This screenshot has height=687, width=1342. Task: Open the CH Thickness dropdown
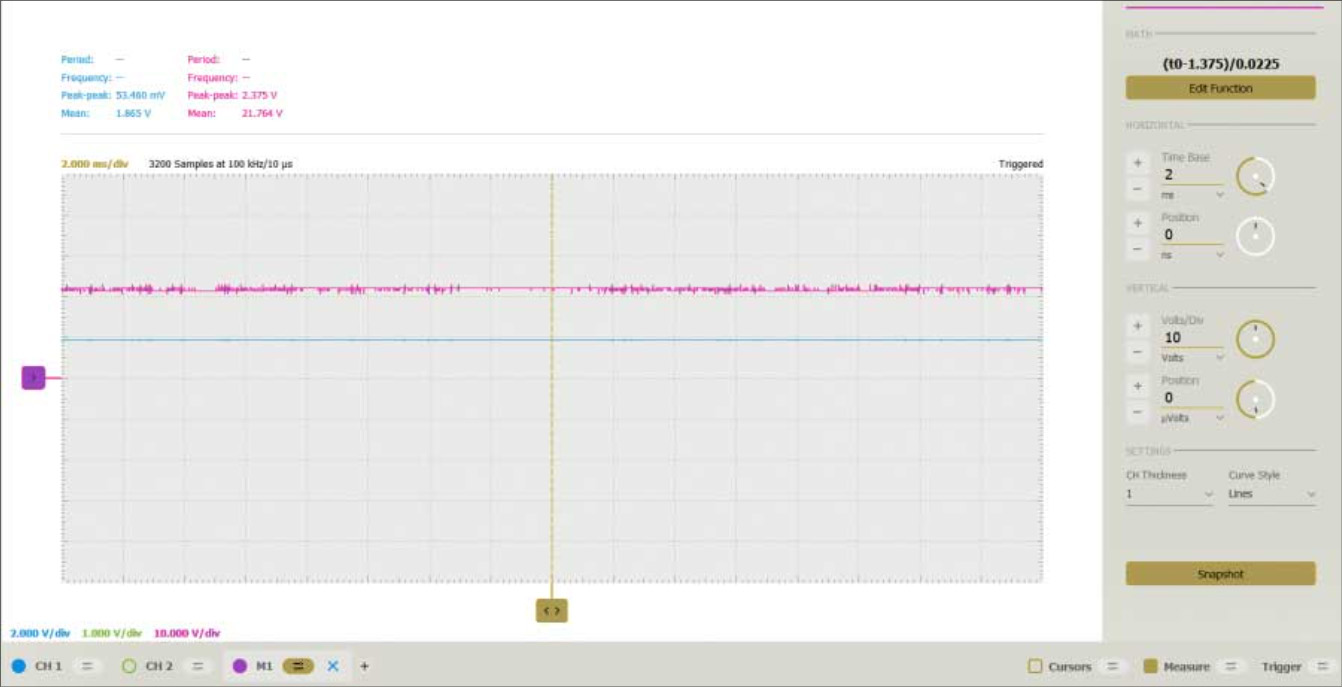[1169, 494]
